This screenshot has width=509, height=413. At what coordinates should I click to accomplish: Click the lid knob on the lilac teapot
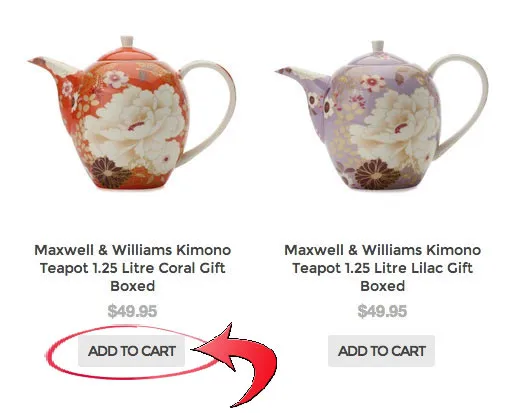(377, 47)
